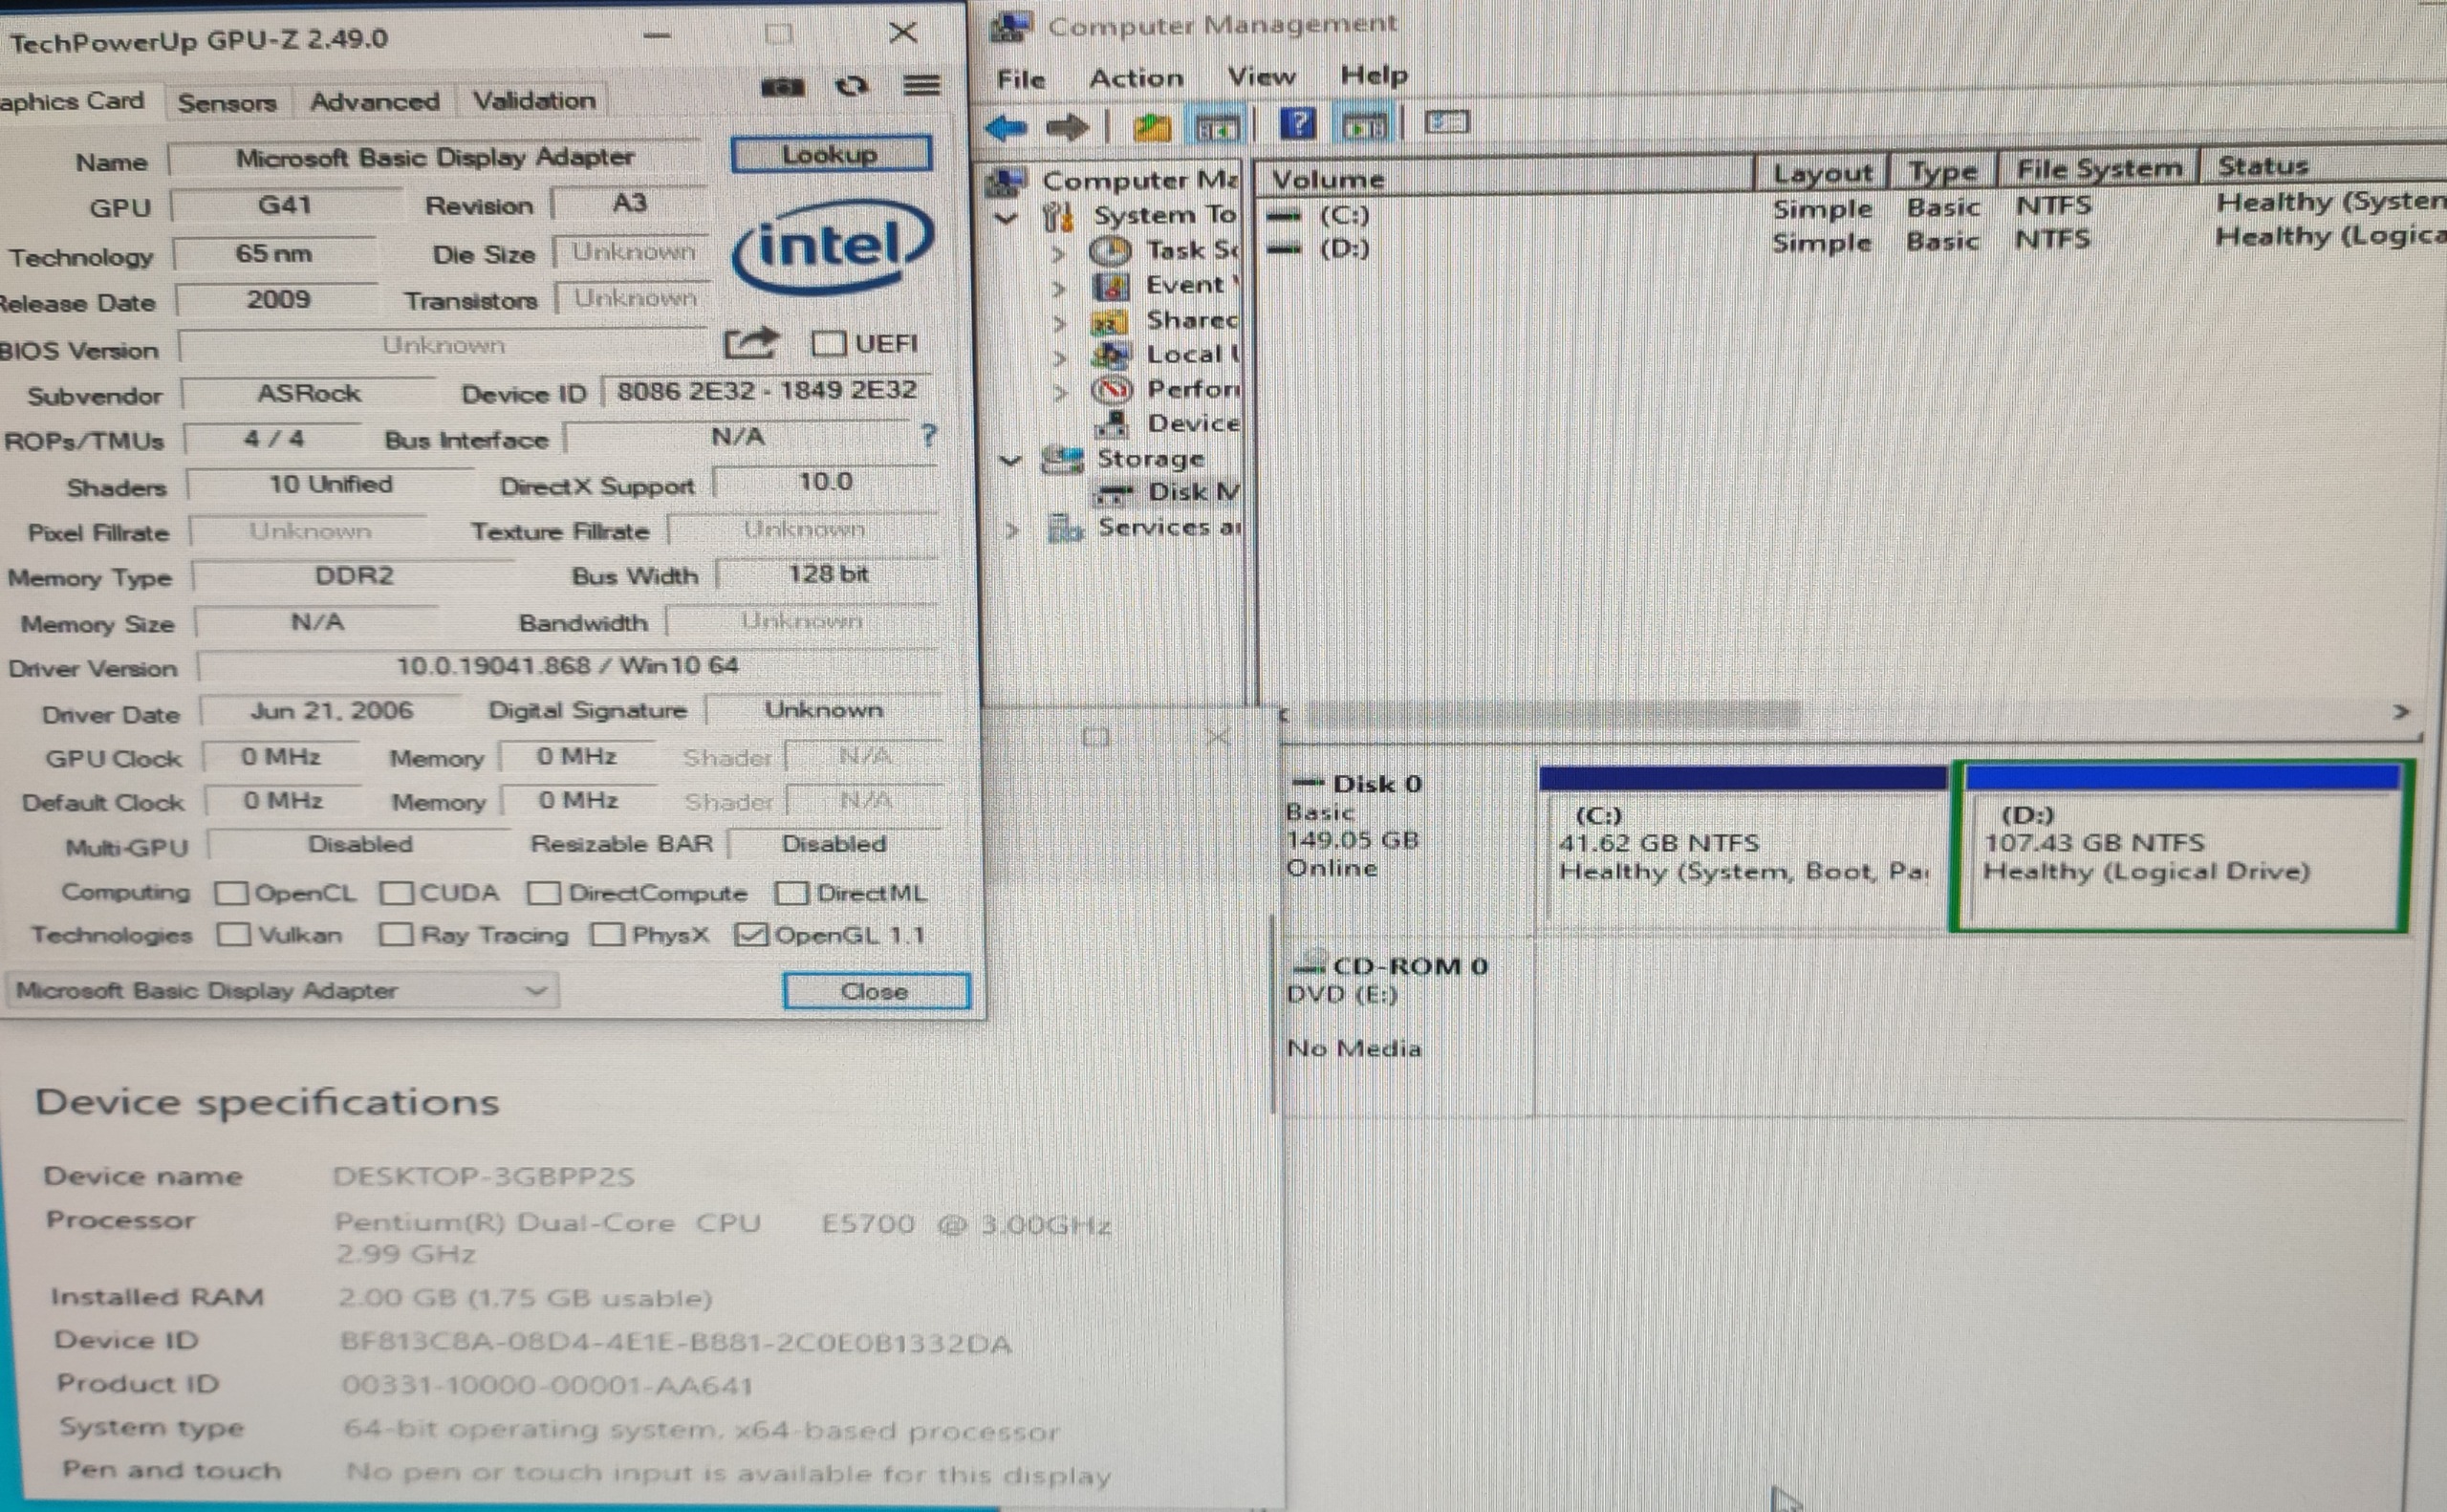Click the BIOS export share icon
This screenshot has width=2447, height=1512.
coord(750,344)
